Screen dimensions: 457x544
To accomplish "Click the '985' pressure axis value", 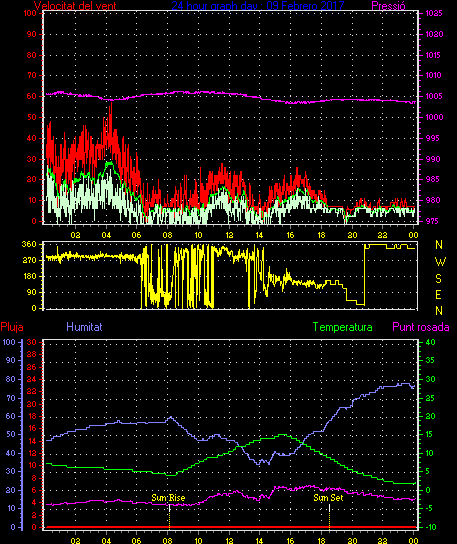I will click(433, 179).
